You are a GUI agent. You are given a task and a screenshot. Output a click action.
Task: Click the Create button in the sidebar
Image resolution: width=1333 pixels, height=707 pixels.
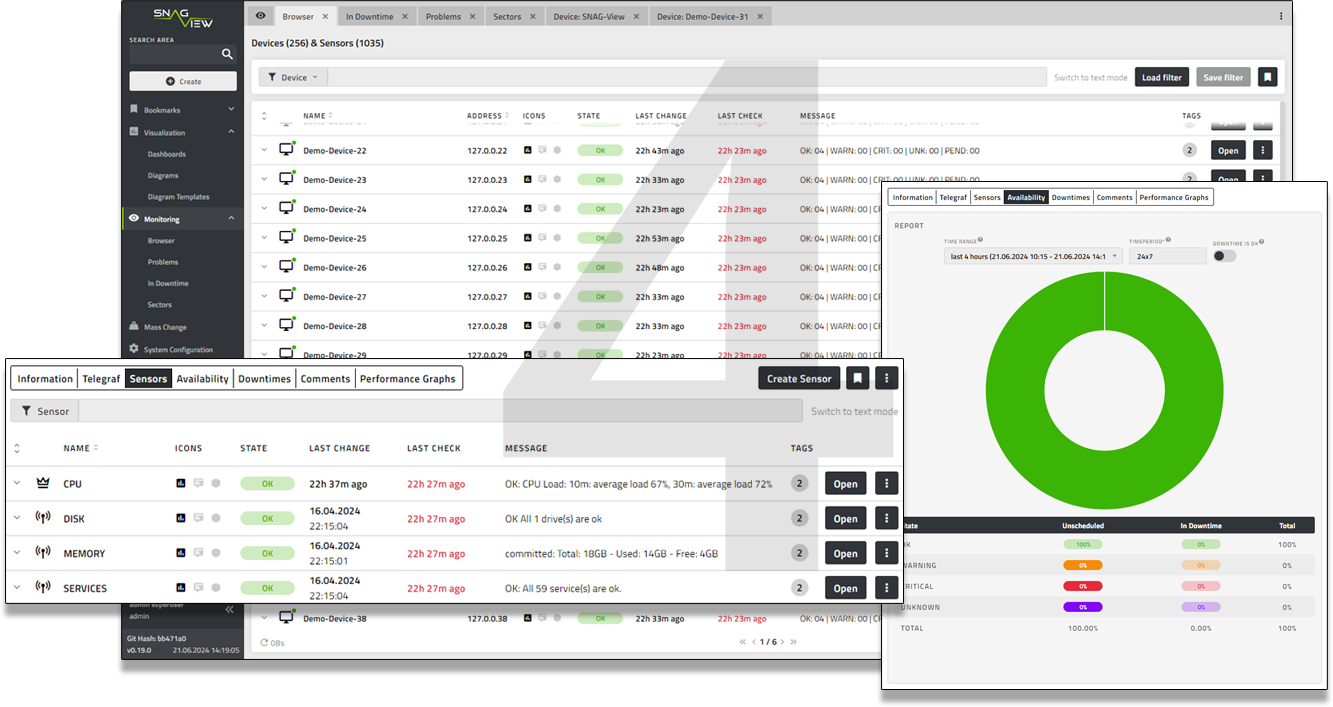pyautogui.click(x=183, y=81)
